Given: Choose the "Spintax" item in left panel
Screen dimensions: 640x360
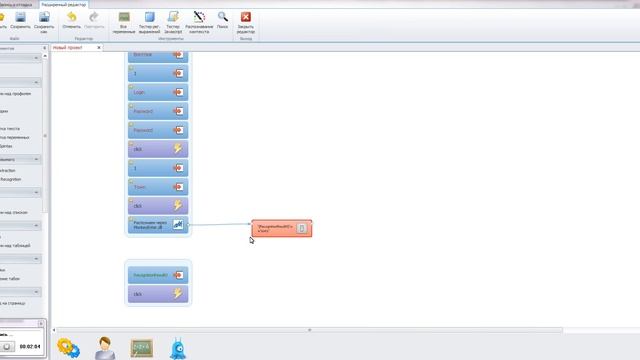Looking at the screenshot, I should [x=6, y=146].
